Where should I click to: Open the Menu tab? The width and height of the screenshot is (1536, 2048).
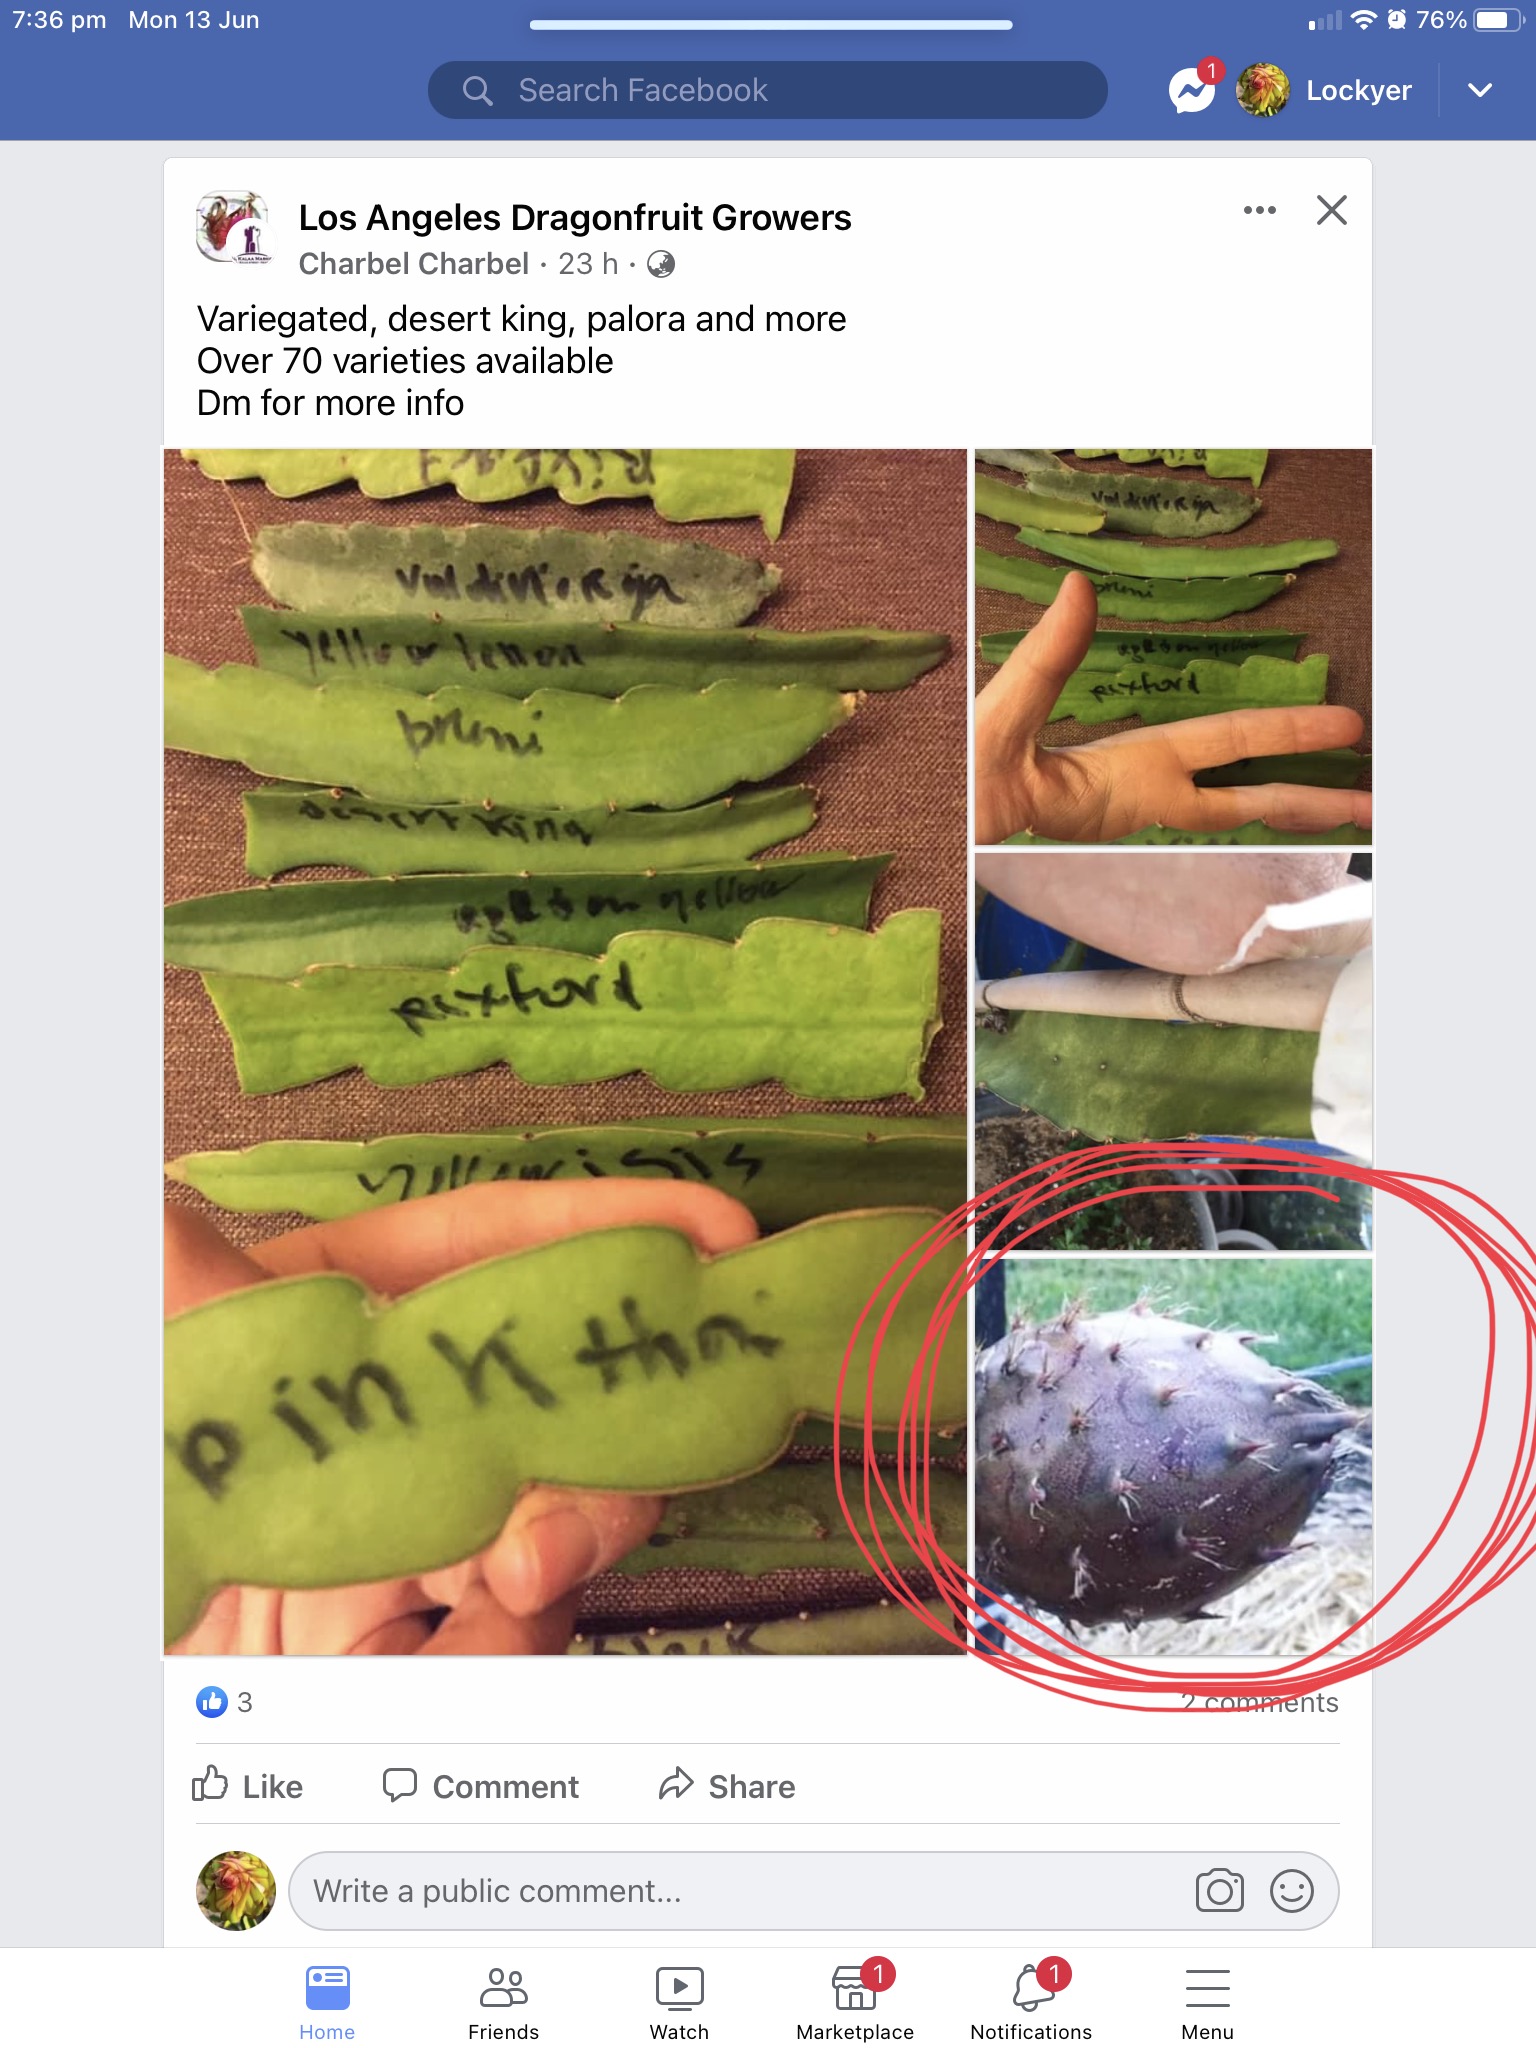(x=1207, y=1999)
